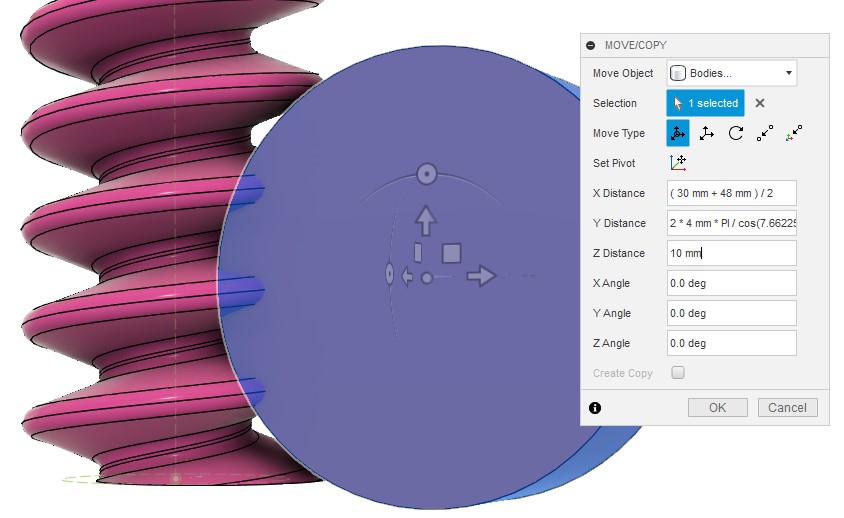
Task: Select Rotate move type icon
Action: pos(736,133)
